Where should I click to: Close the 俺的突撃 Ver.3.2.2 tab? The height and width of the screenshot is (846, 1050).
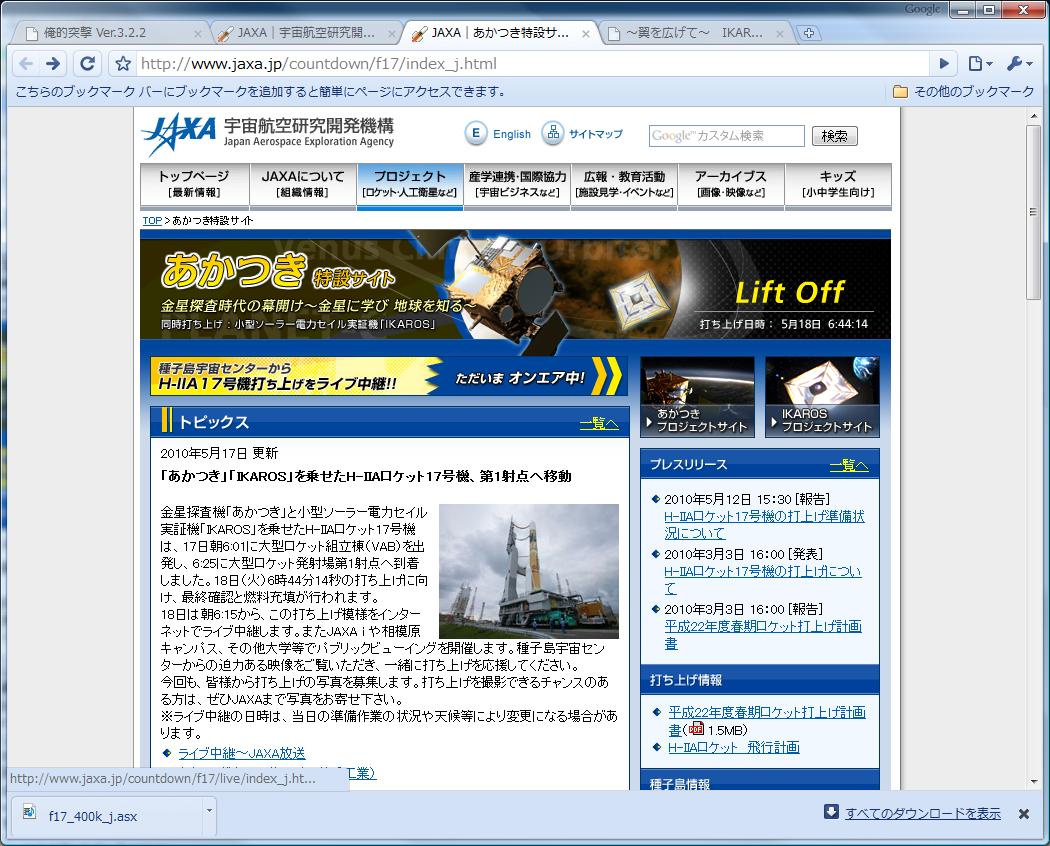198,33
